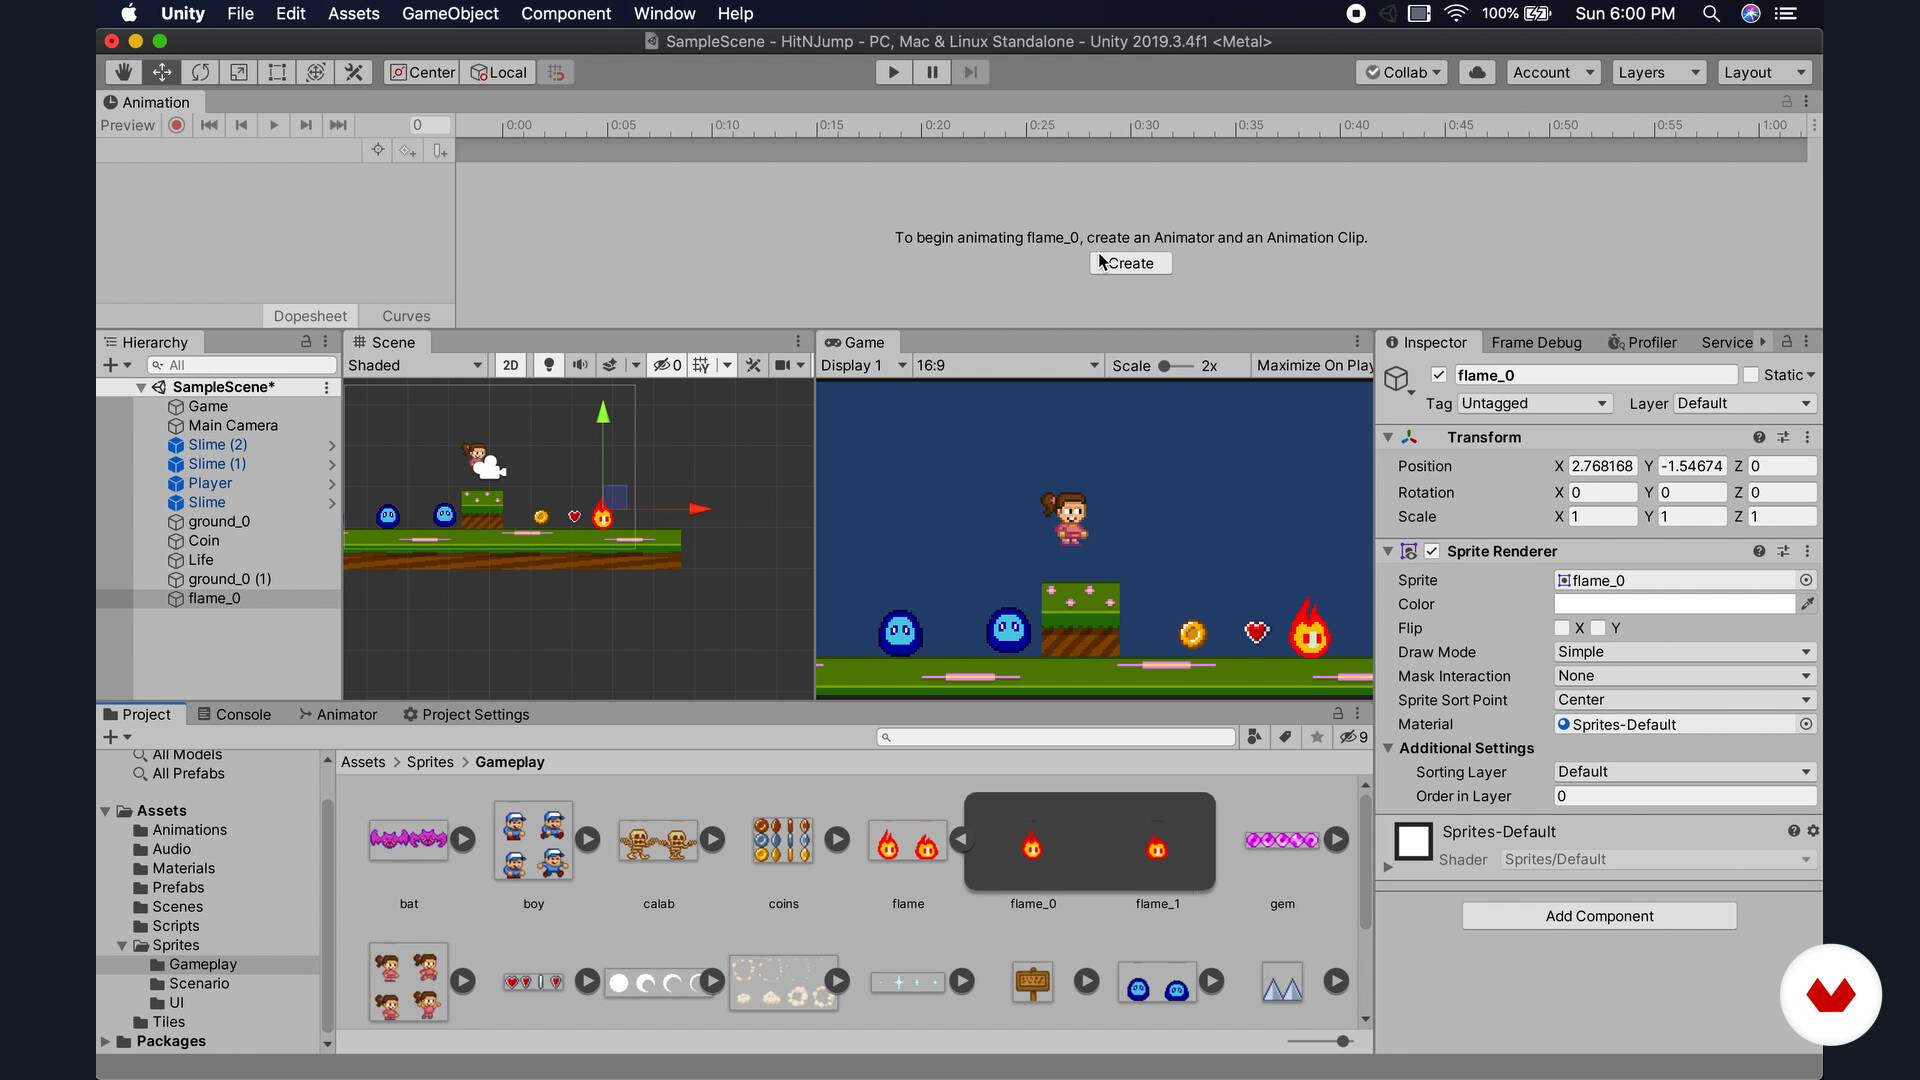Click the Create animation button

click(1130, 263)
